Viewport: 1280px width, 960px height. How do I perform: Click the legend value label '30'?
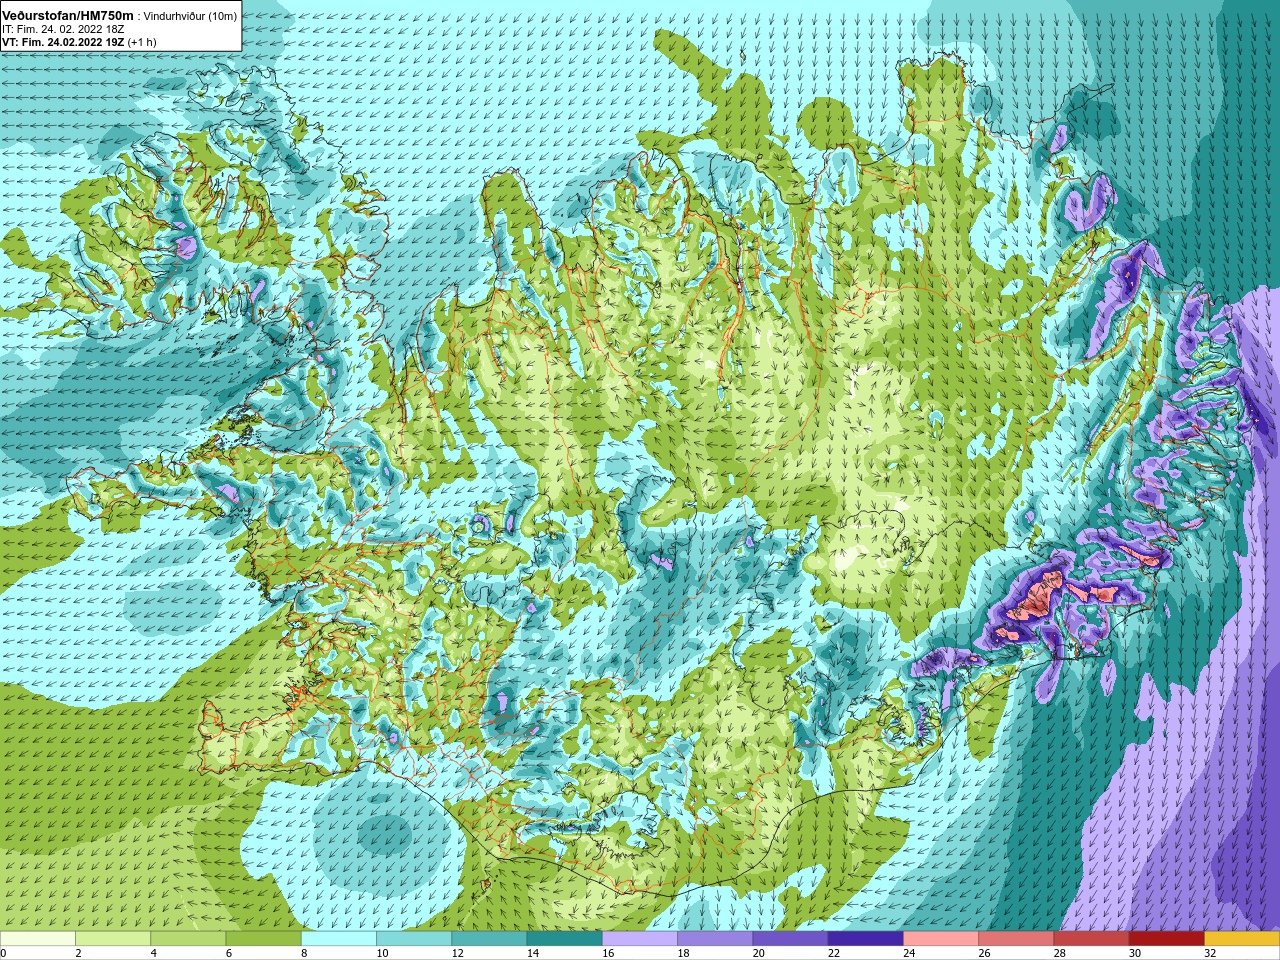coord(1135,953)
